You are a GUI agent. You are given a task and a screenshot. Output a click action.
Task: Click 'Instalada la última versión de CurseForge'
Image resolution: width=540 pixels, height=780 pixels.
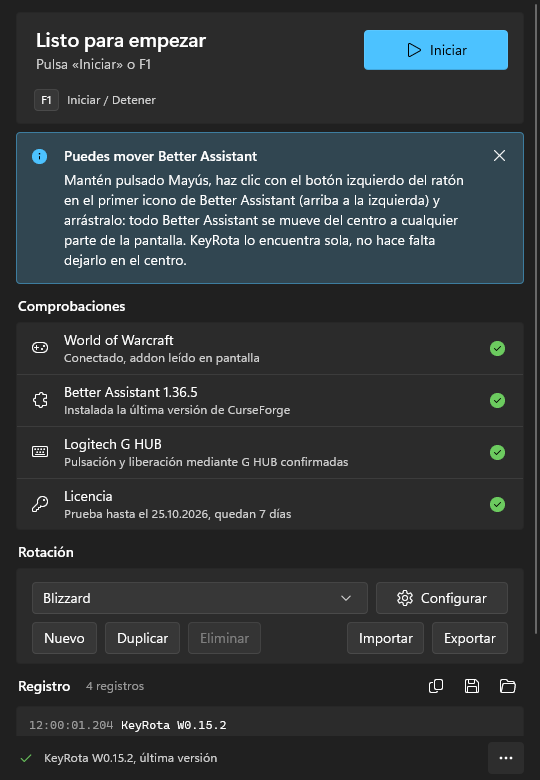pyautogui.click(x=177, y=410)
